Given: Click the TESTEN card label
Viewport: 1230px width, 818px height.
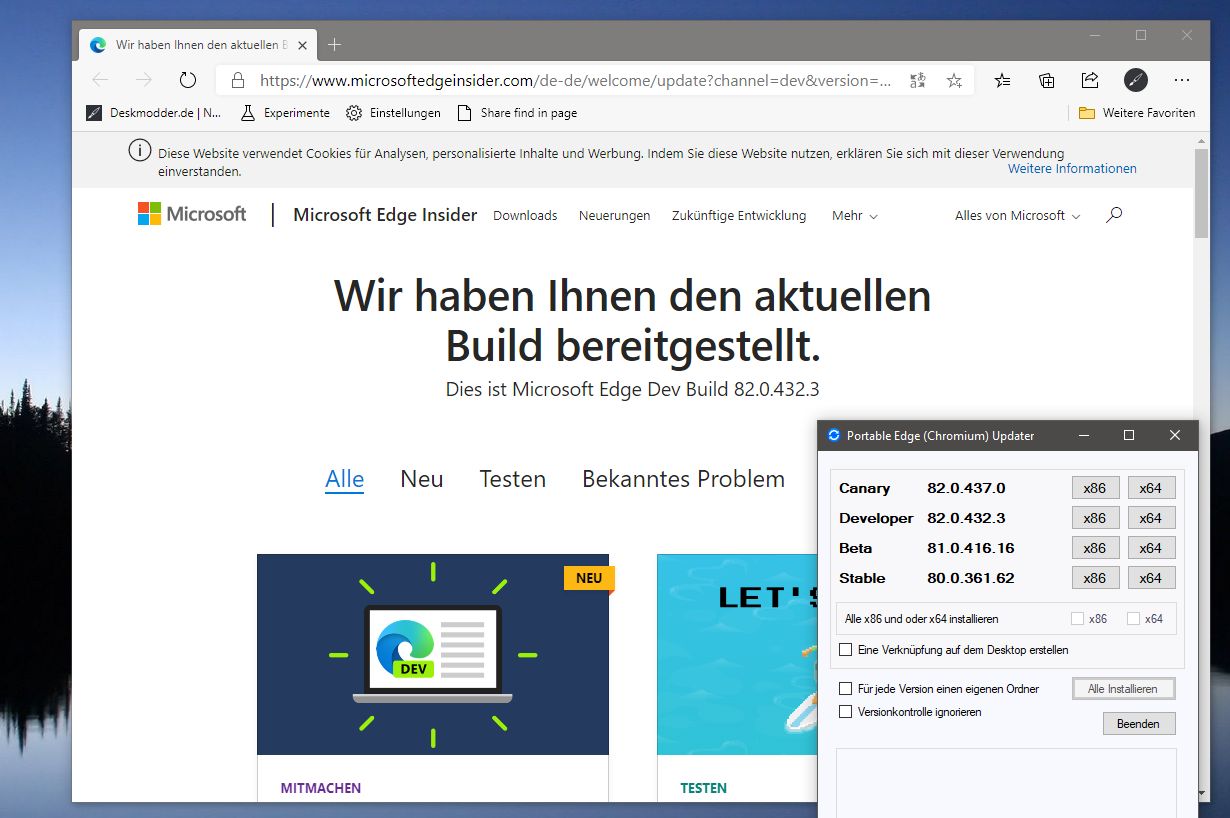Looking at the screenshot, I should tap(704, 788).
